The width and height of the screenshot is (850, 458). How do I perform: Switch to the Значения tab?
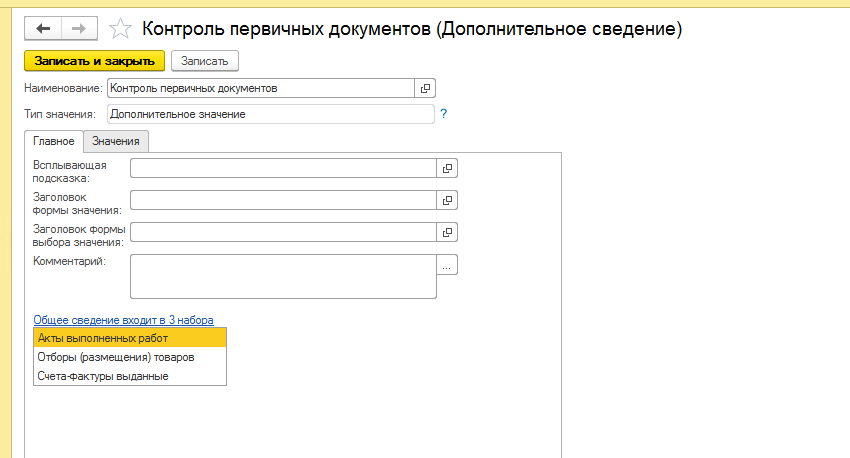coord(115,141)
